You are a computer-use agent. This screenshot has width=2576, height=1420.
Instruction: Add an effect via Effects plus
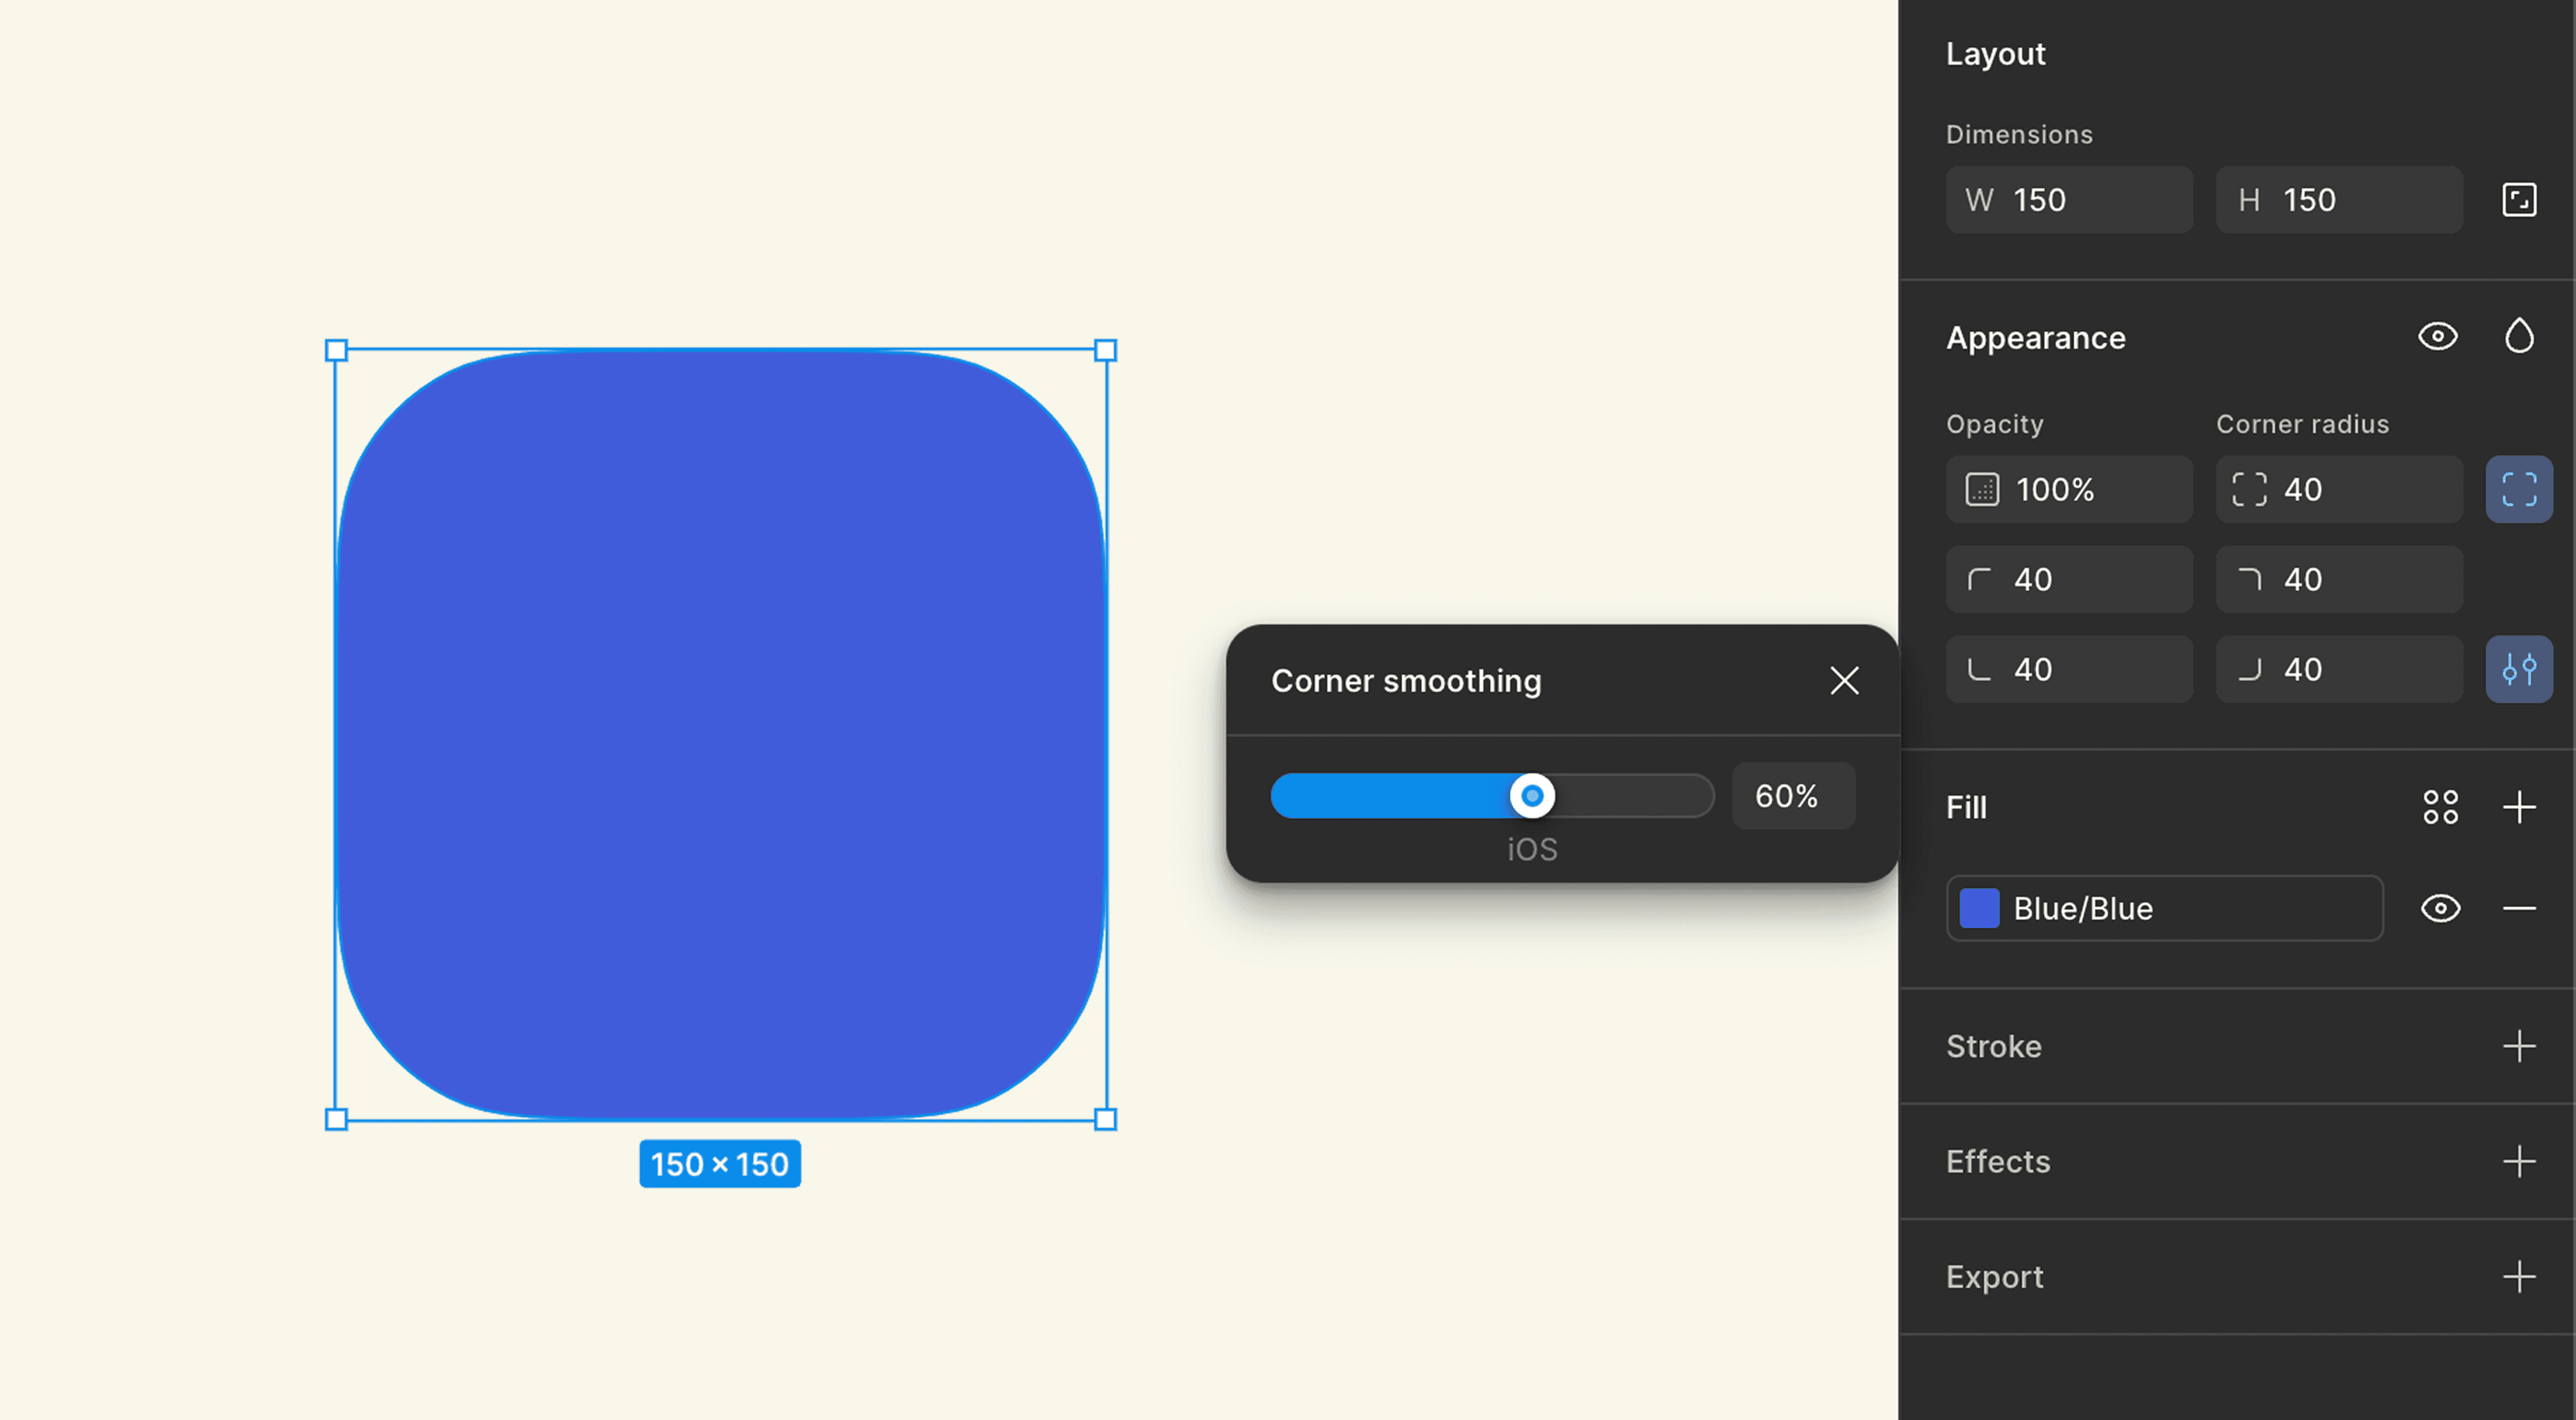(2518, 1161)
